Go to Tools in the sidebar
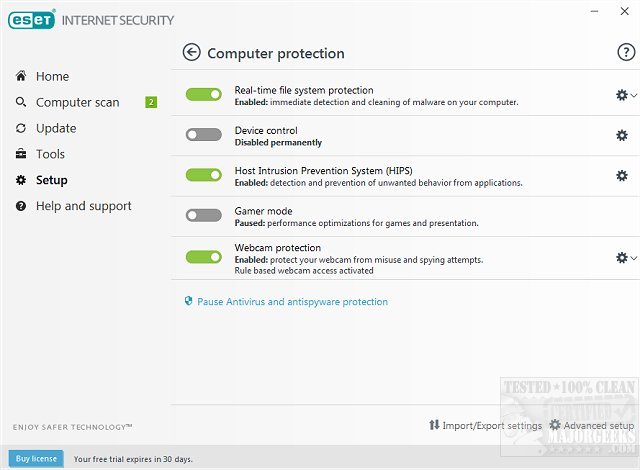The image size is (640, 470). point(50,154)
